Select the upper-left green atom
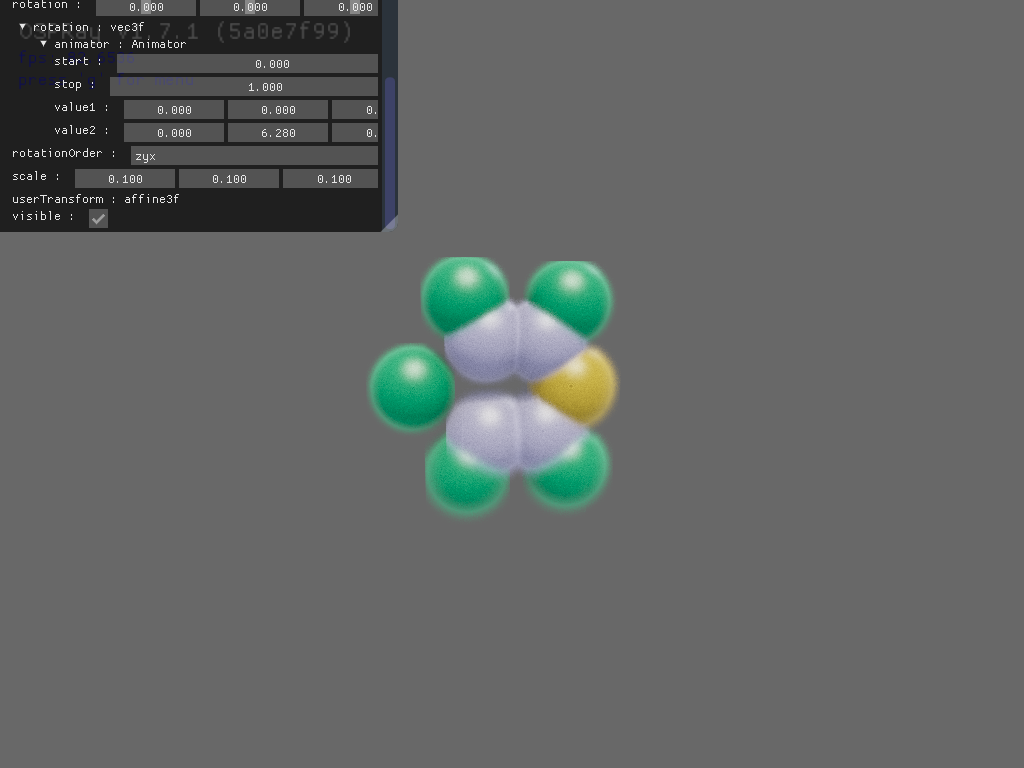This screenshot has height=768, width=1024. click(464, 292)
